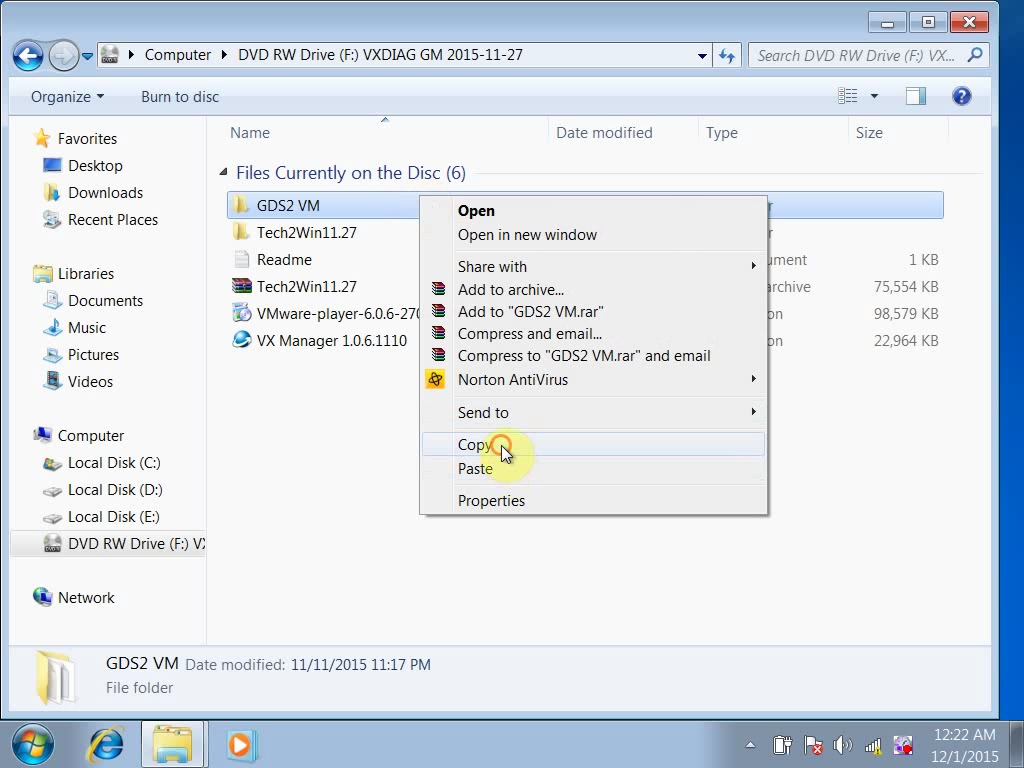
Task: Open Local Disk (D:)
Action: 115,490
